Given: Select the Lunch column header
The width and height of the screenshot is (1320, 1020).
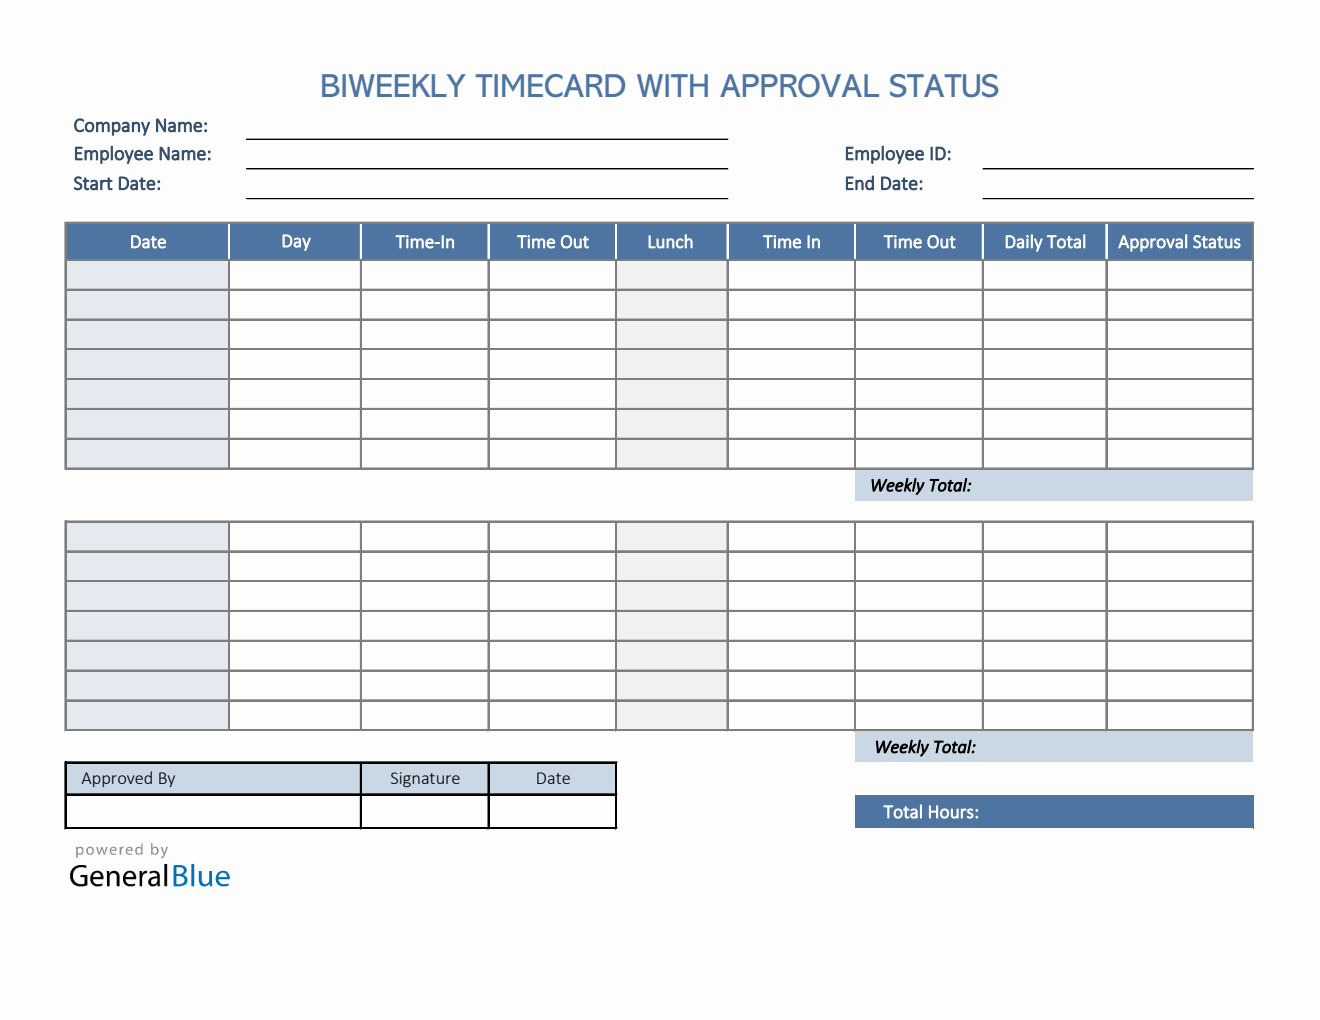Looking at the screenshot, I should click(671, 241).
